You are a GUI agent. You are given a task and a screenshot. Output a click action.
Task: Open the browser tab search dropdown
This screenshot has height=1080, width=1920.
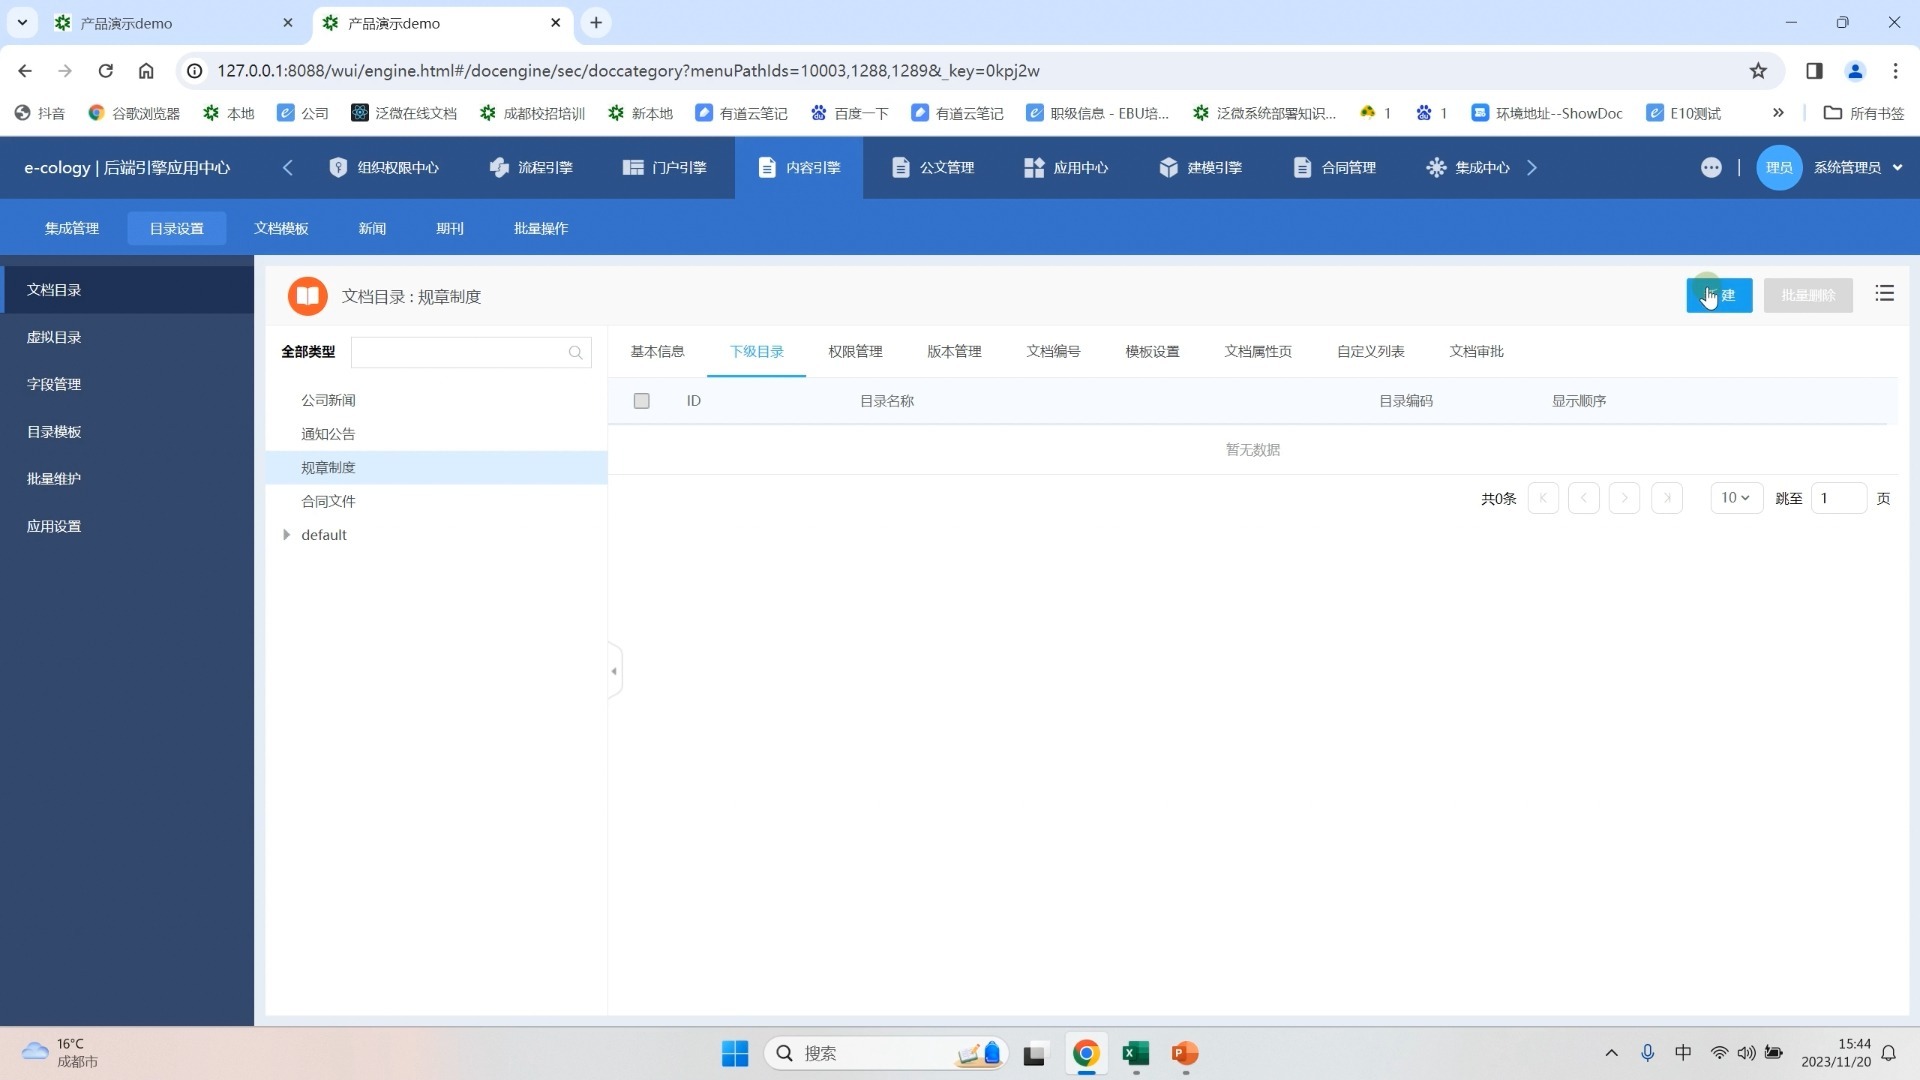[x=22, y=22]
